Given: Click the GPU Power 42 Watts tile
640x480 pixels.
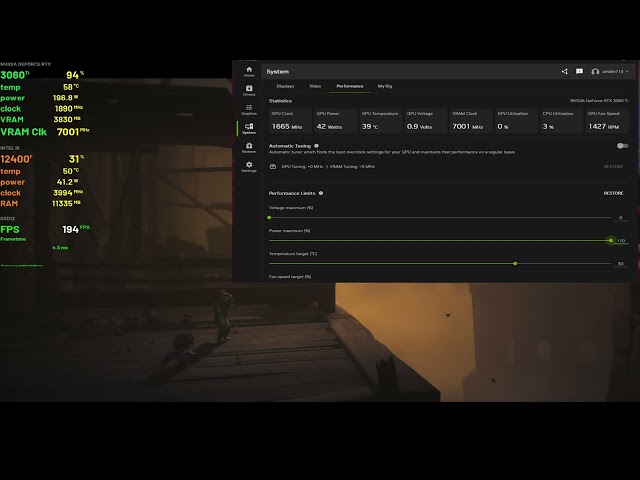Looking at the screenshot, I should (x=335, y=121).
